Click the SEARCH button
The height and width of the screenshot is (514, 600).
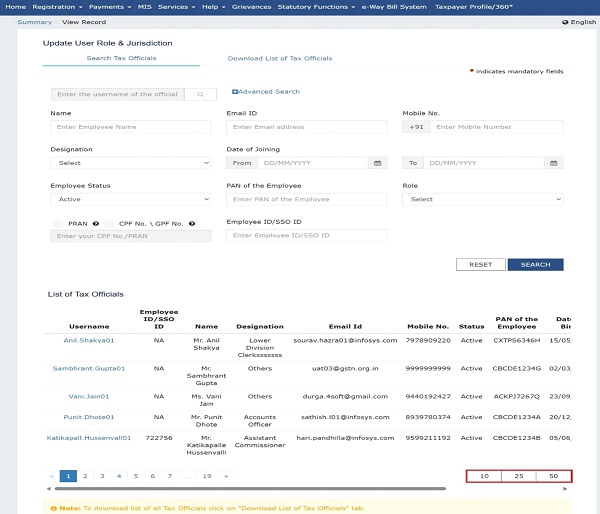[535, 264]
